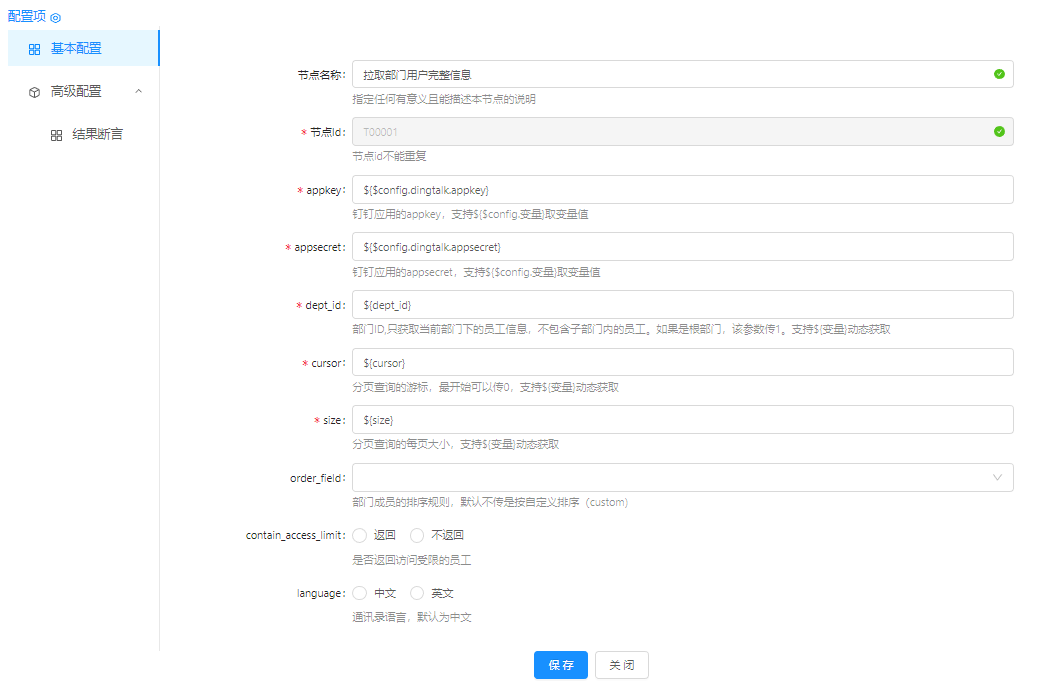The height and width of the screenshot is (690, 1058).
Task: Collapse the 高级配置 menu chevron
Action: pos(139,92)
